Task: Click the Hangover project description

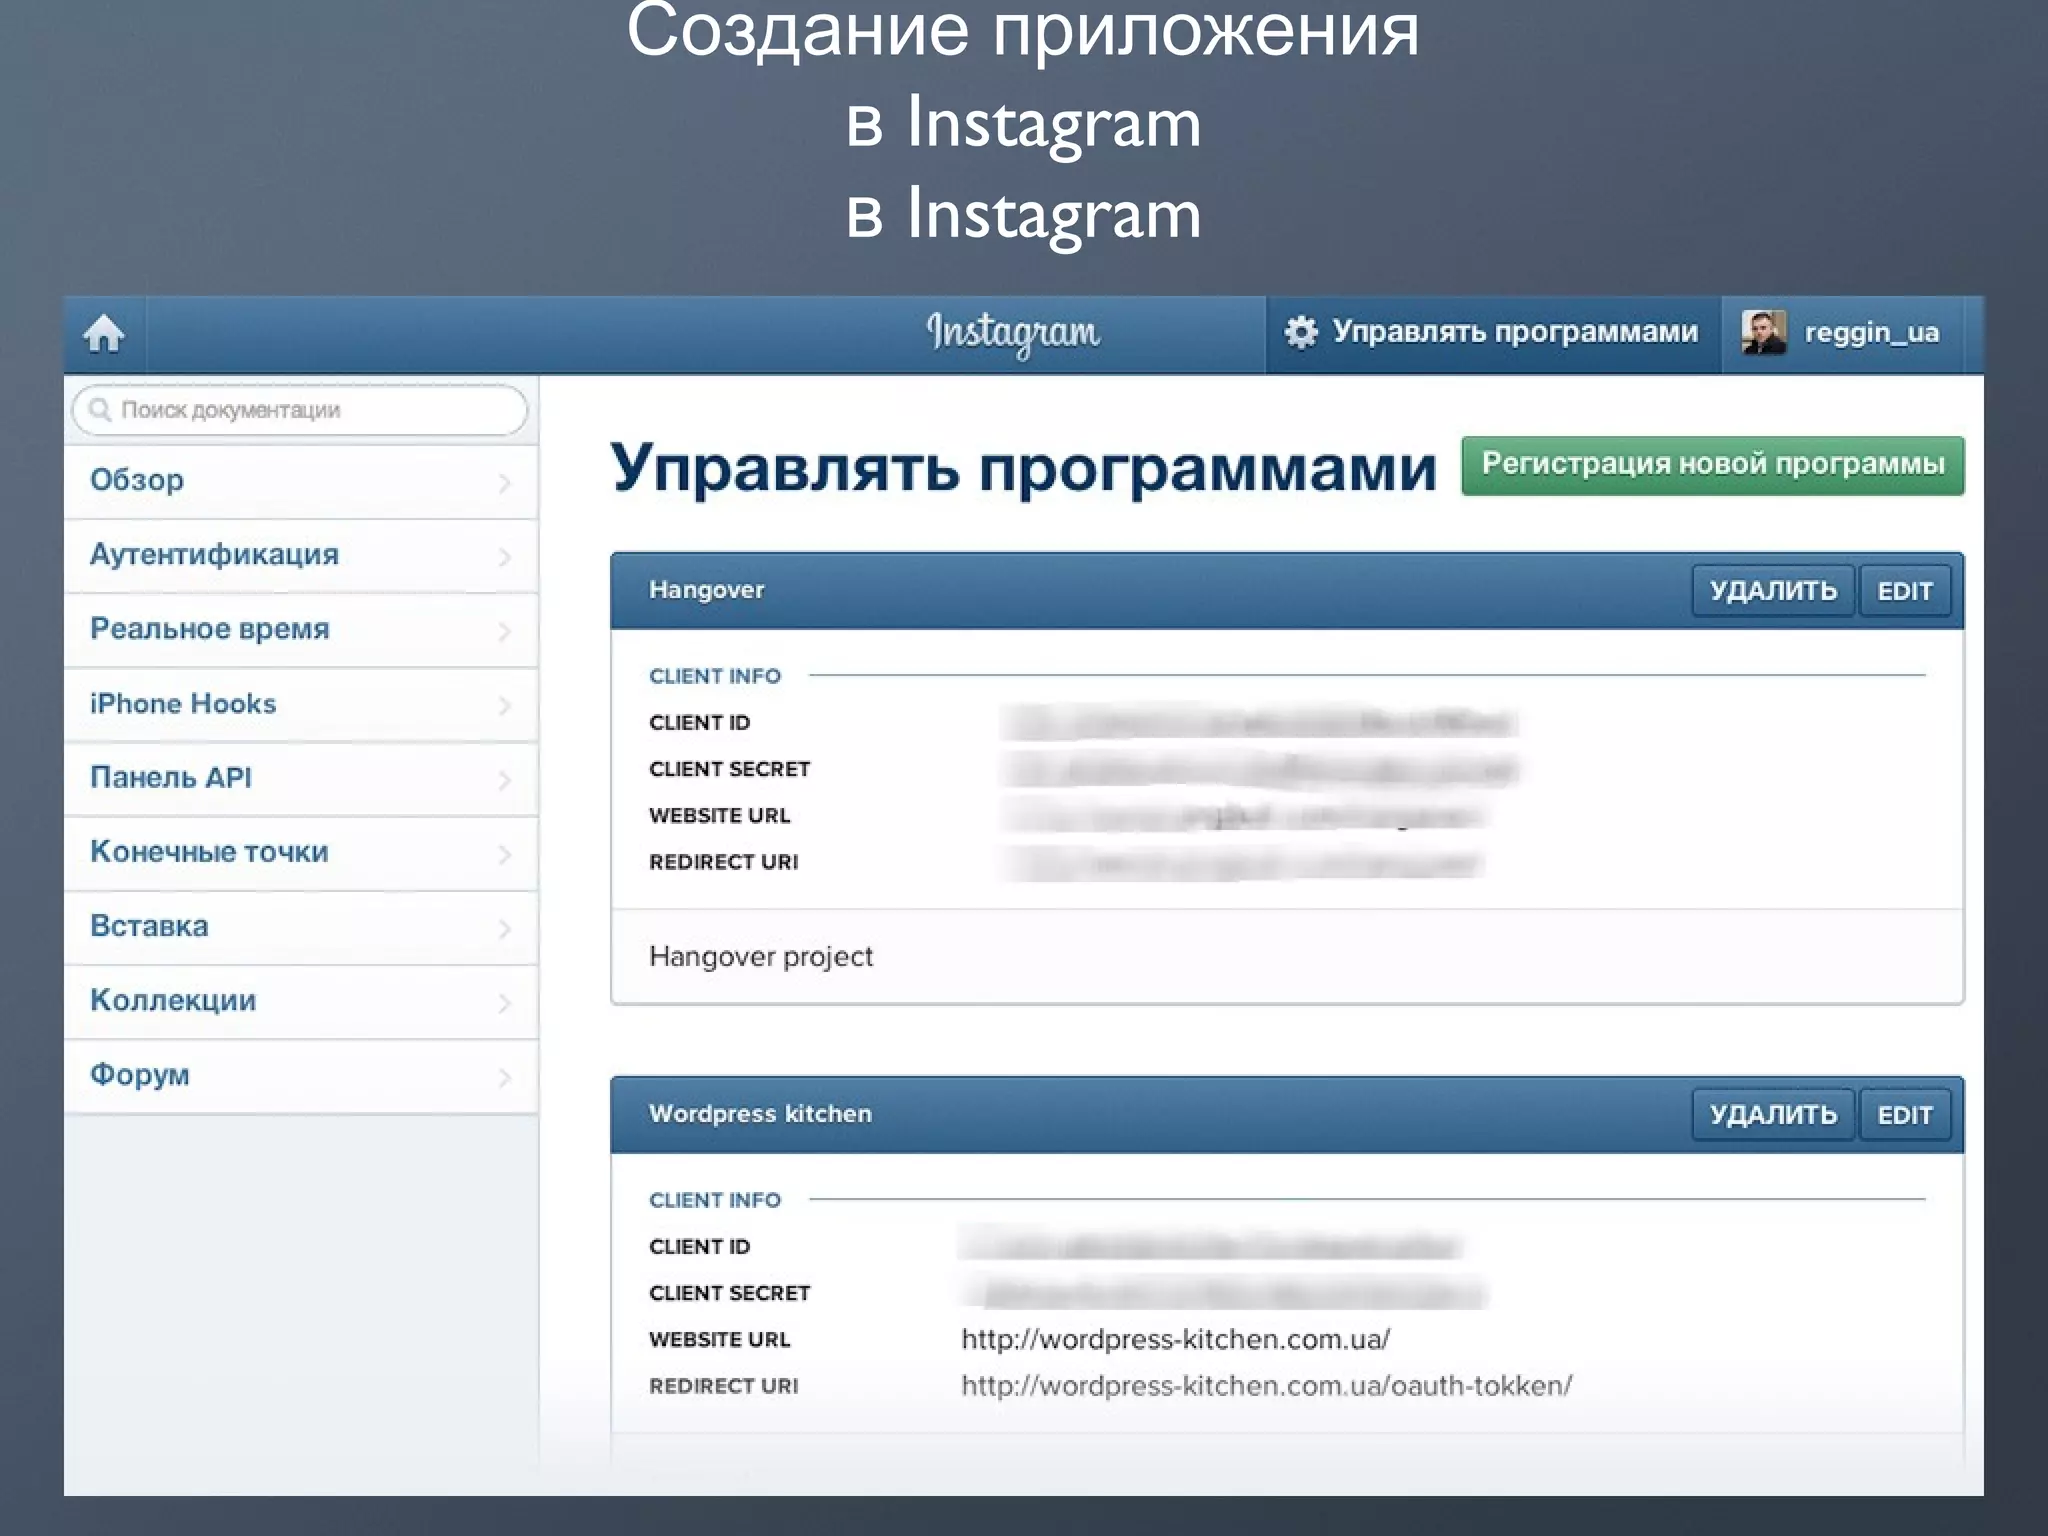Action: coord(761,957)
